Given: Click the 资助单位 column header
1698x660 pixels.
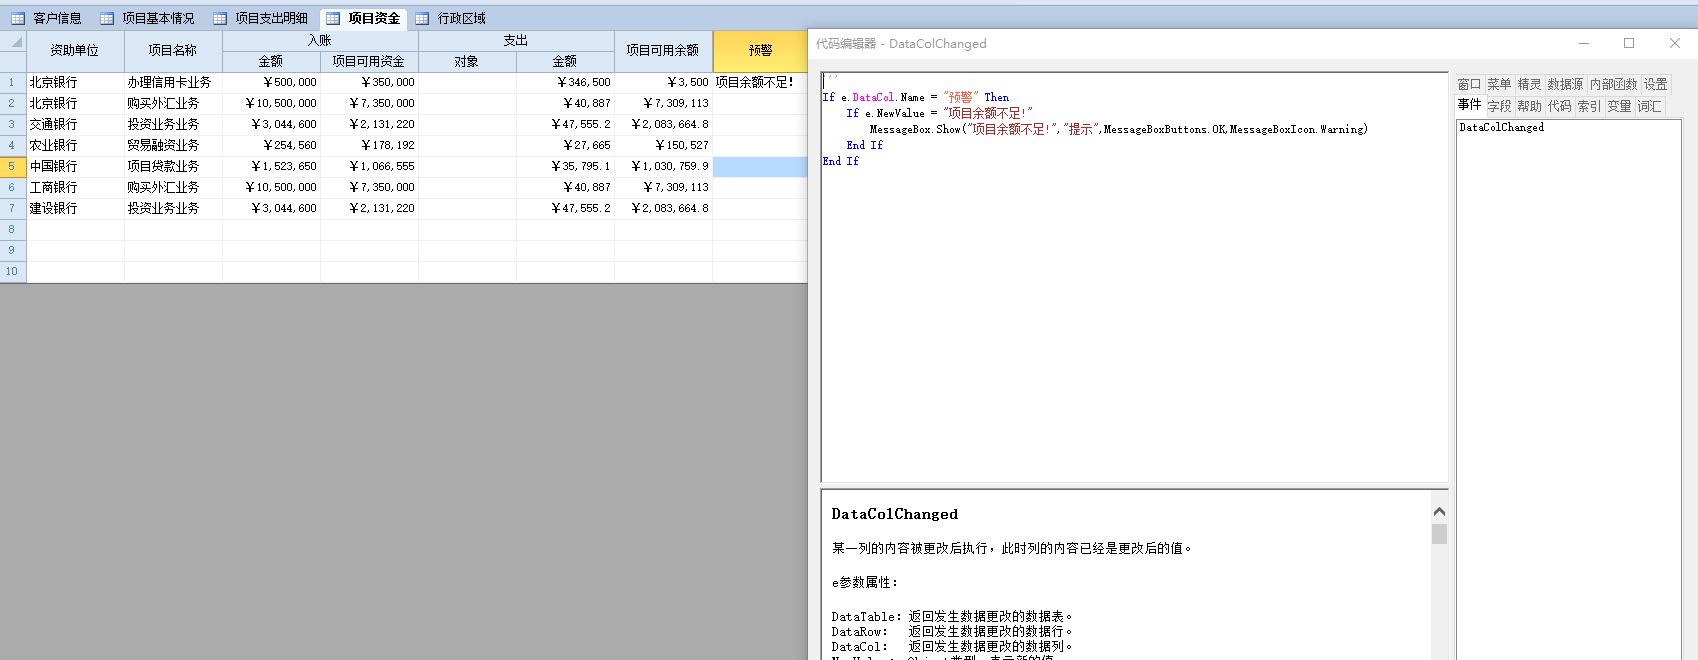Looking at the screenshot, I should [x=75, y=50].
